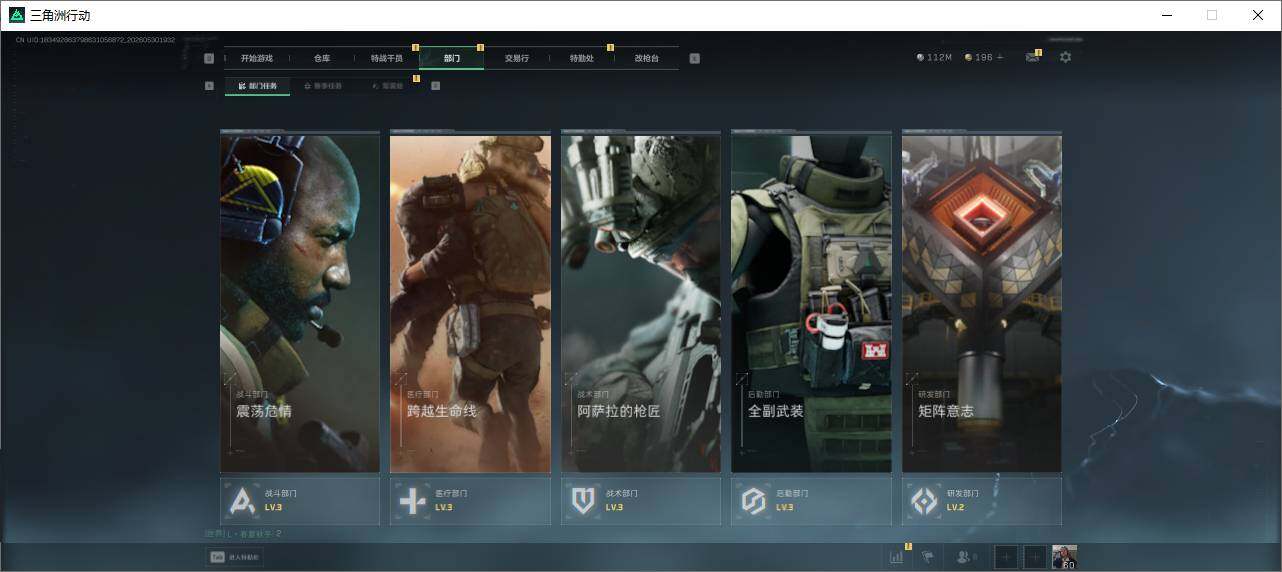Click the 三角洲行动 app logo in the title bar
This screenshot has width=1282, height=572.
click(16, 15)
